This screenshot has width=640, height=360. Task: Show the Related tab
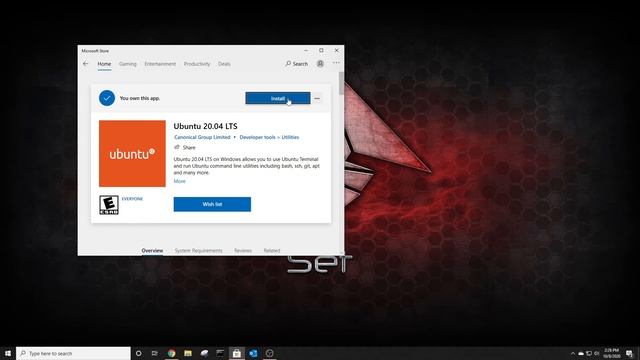click(272, 251)
